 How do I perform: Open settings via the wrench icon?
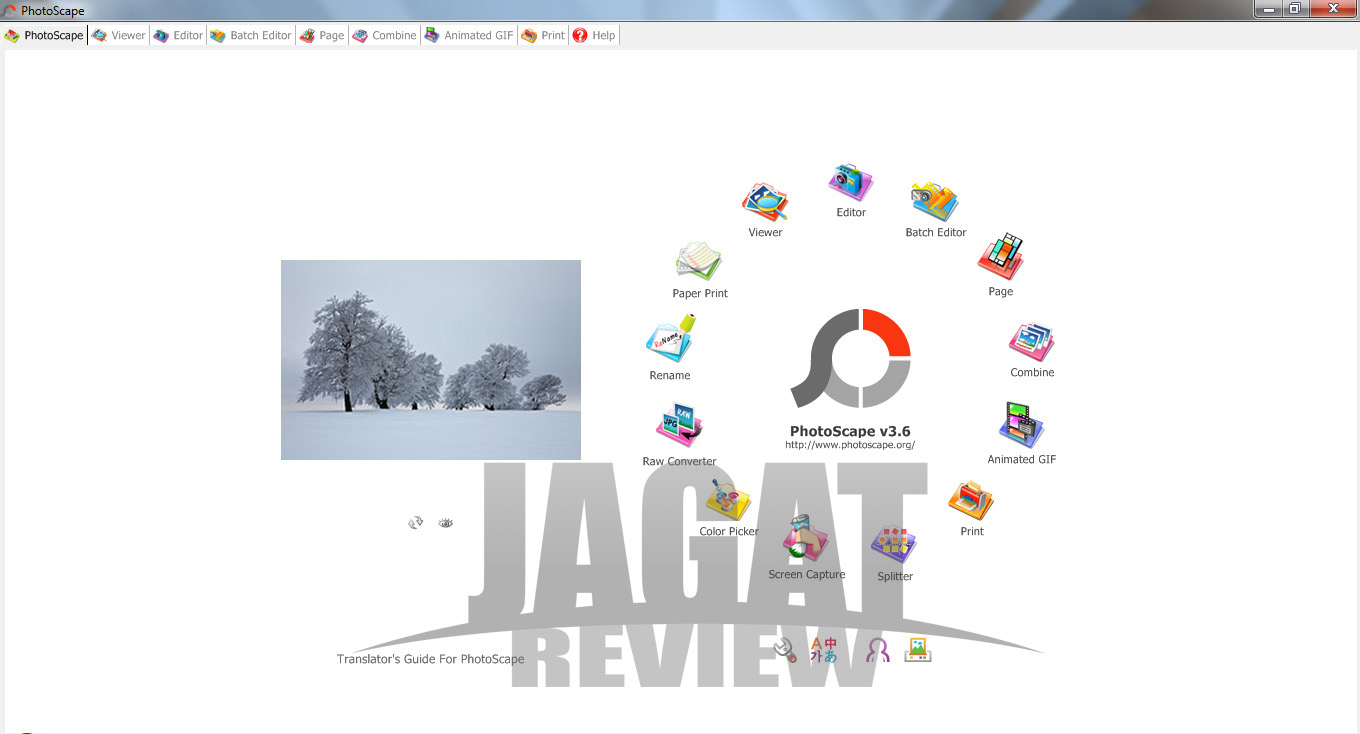(785, 650)
